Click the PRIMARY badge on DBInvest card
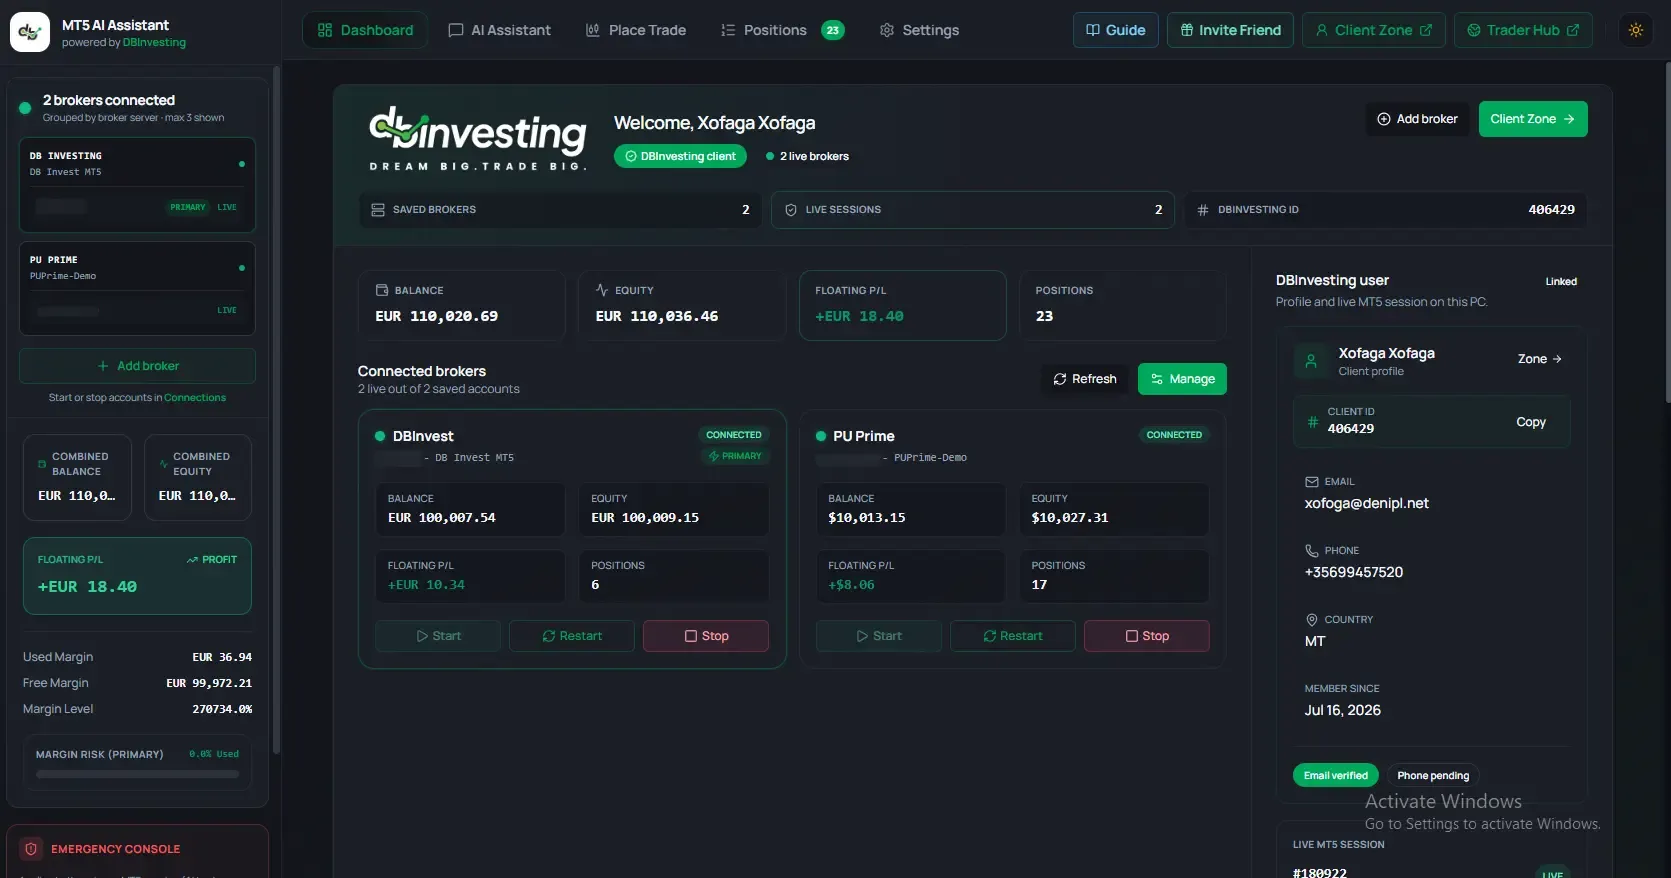1671x878 pixels. tap(735, 456)
